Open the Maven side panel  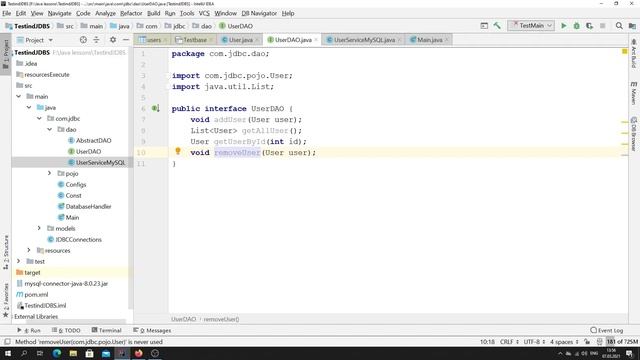coord(633,93)
